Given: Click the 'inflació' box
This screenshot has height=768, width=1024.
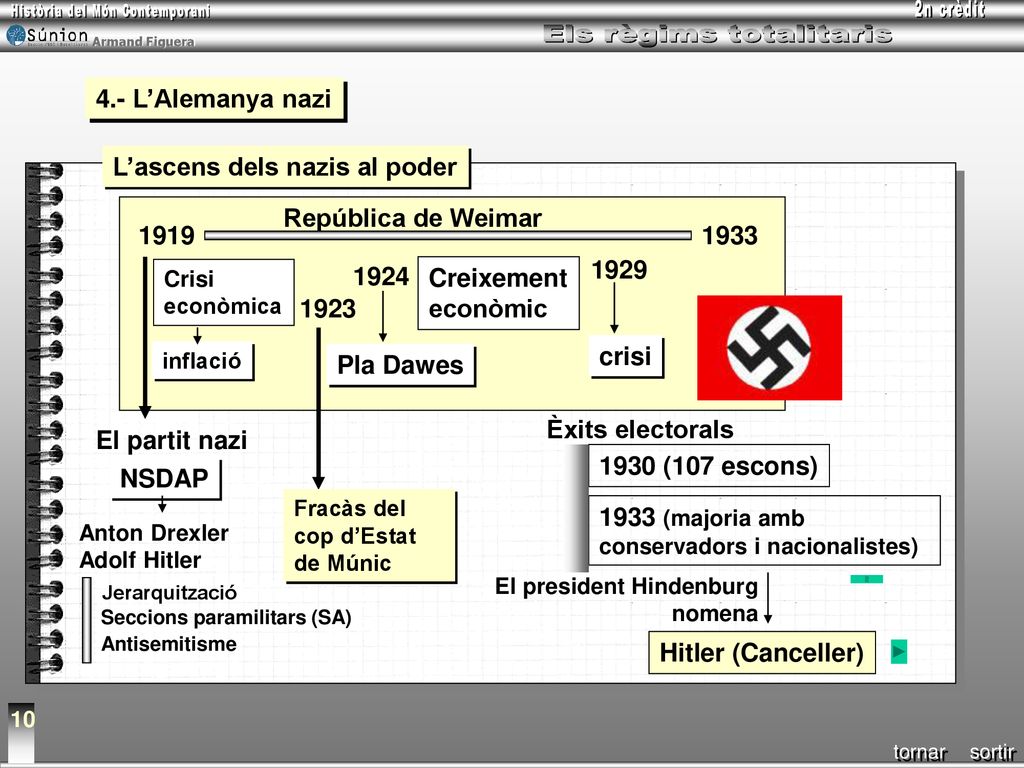Looking at the screenshot, I should (x=202, y=361).
